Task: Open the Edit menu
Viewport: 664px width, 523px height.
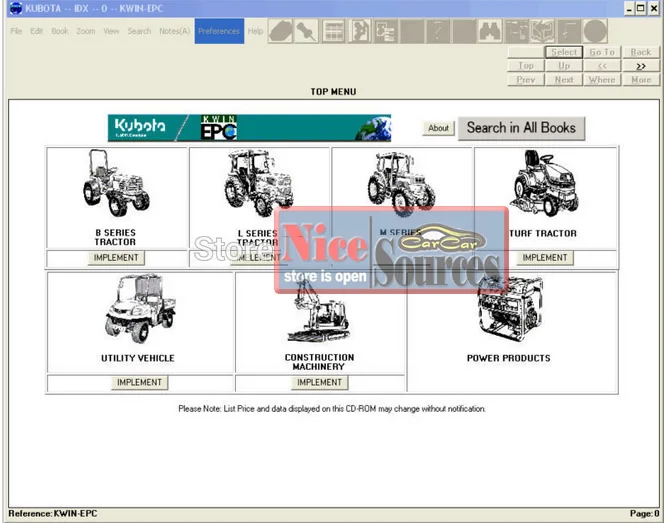Action: pyautogui.click(x=36, y=31)
